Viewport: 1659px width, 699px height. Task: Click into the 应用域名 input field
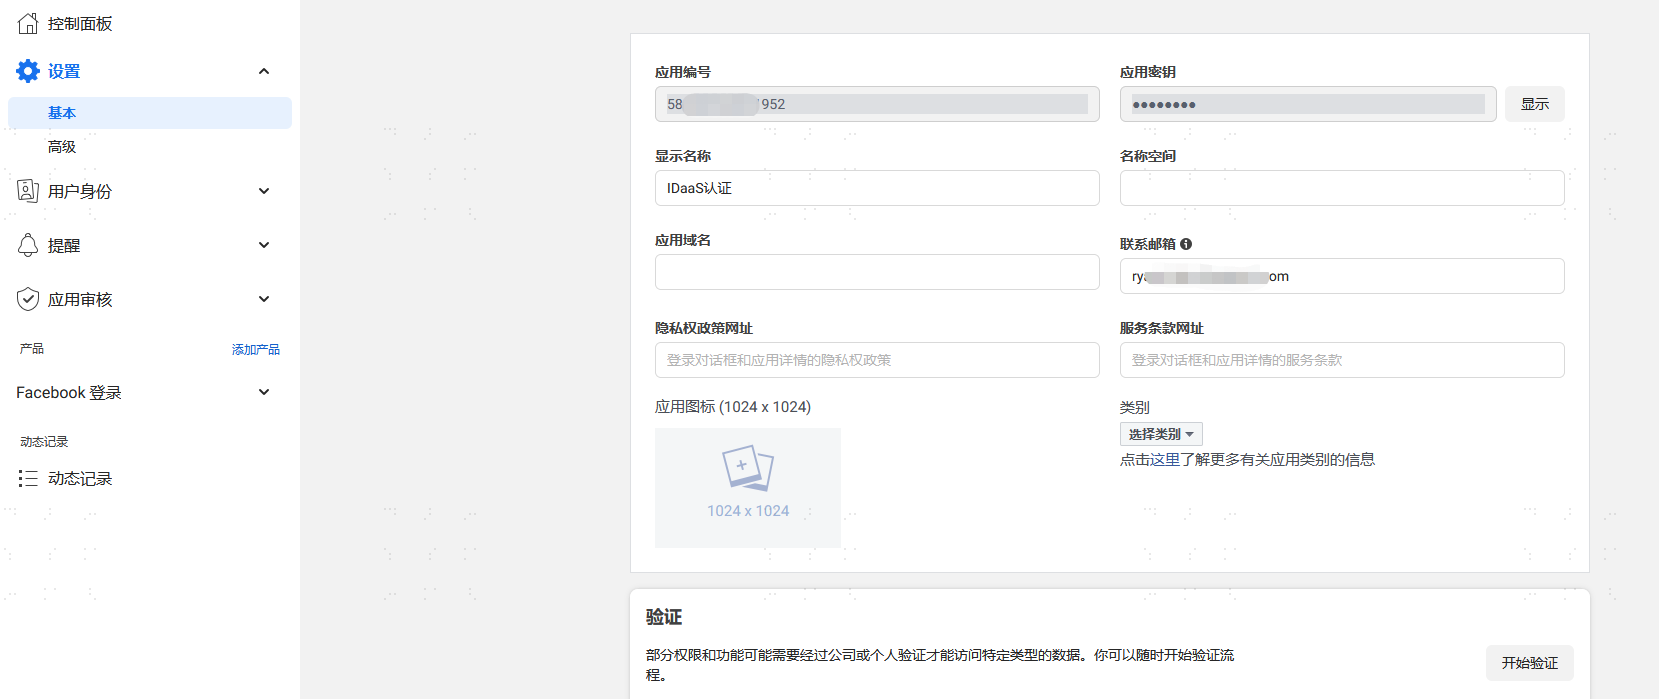(877, 272)
